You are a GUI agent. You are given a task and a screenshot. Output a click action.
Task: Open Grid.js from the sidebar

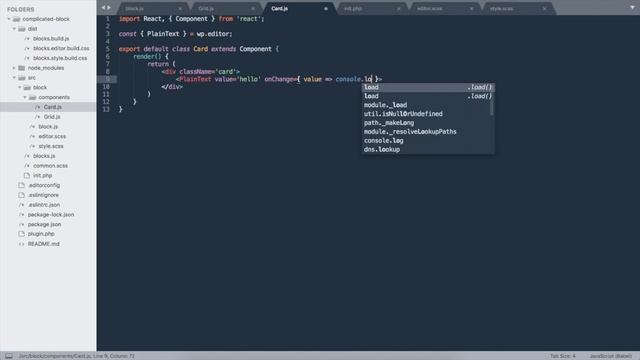[52, 117]
